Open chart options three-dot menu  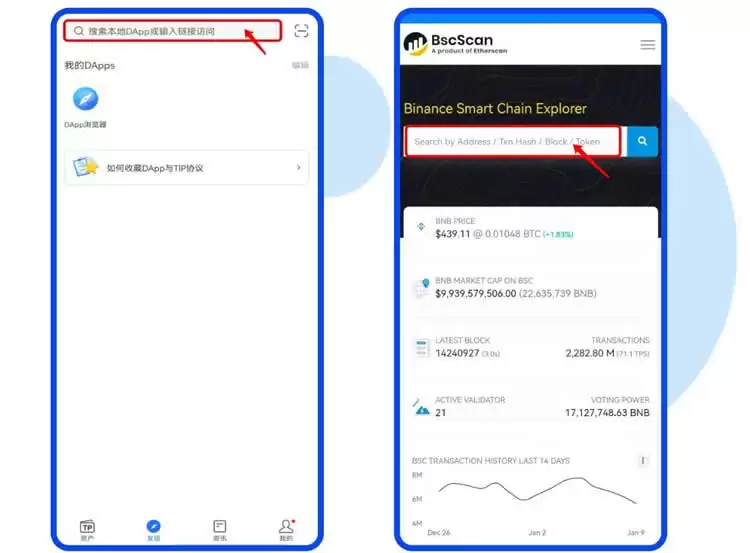coord(642,460)
